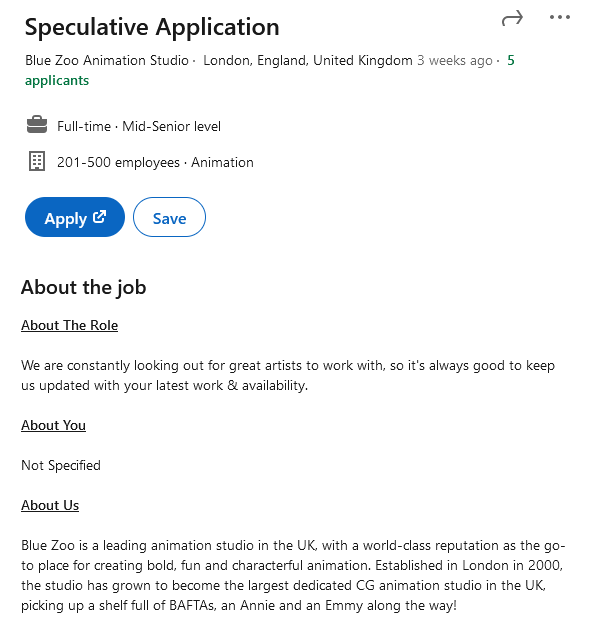Click 201-500 employees Animation text

155,163
